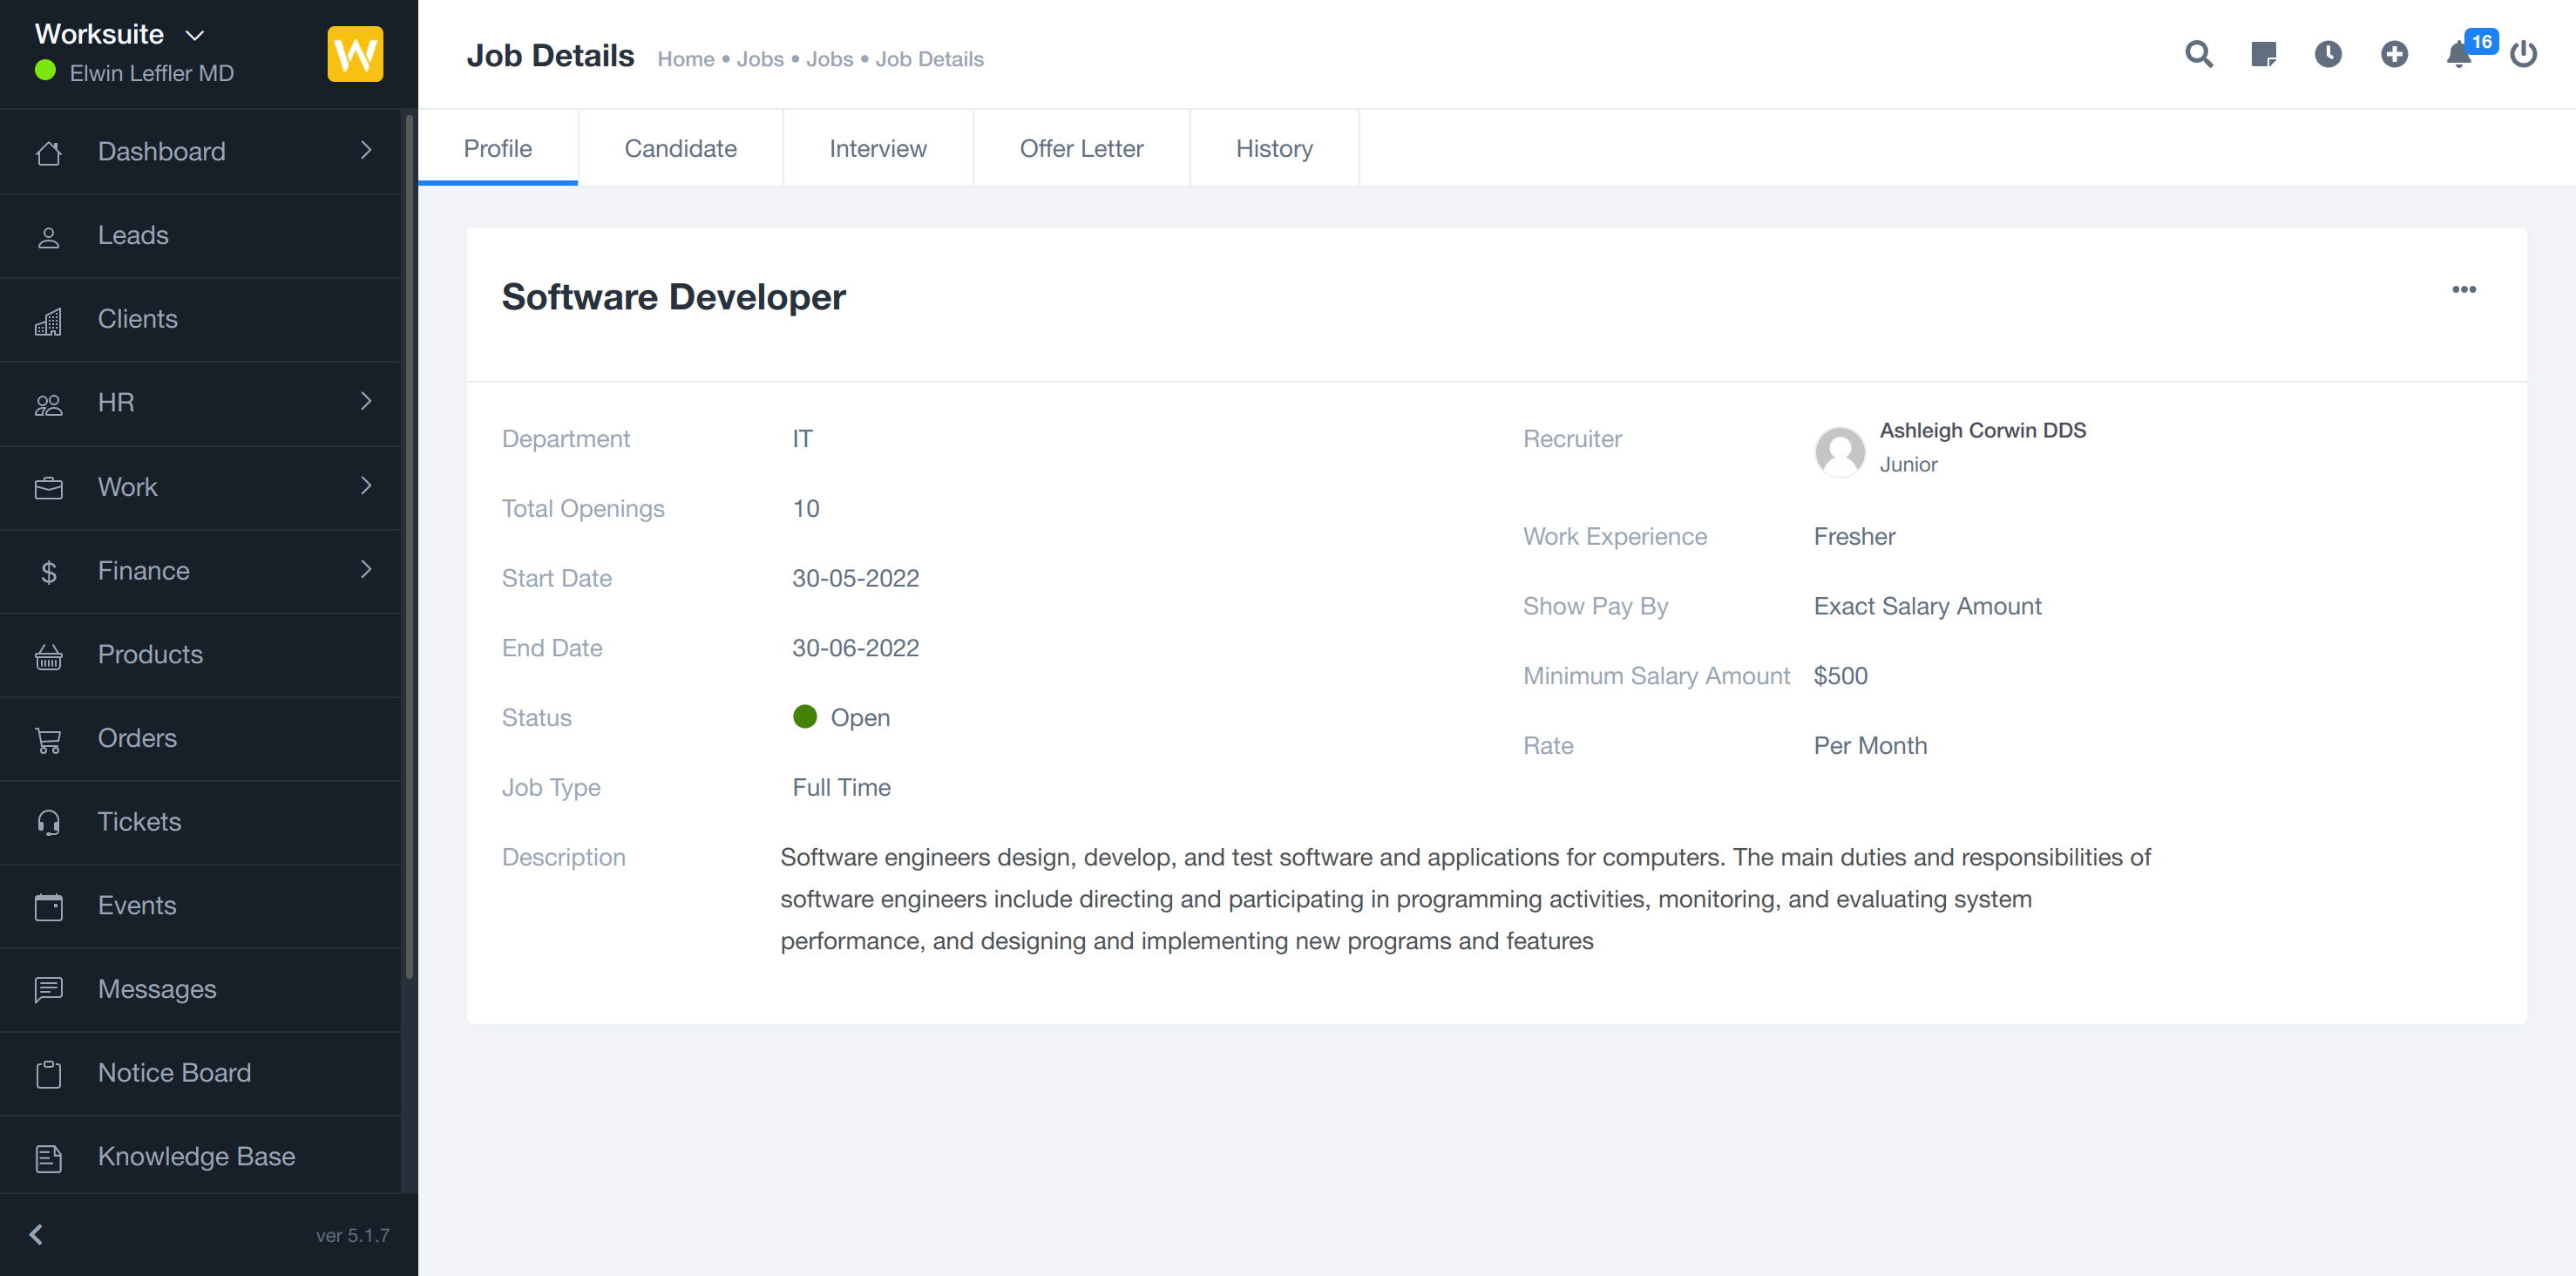Image resolution: width=2576 pixels, height=1276 pixels.
Task: Open the timer clock icon
Action: [x=2328, y=54]
